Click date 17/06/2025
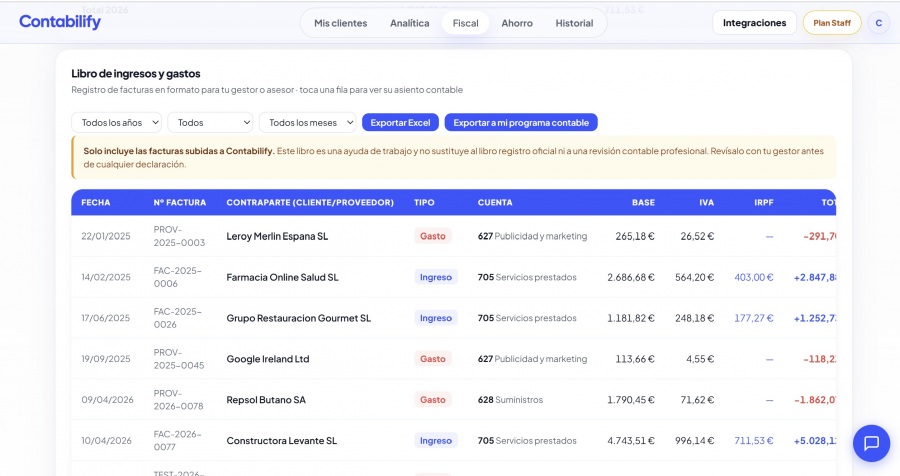The height and width of the screenshot is (476, 900). (x=106, y=318)
